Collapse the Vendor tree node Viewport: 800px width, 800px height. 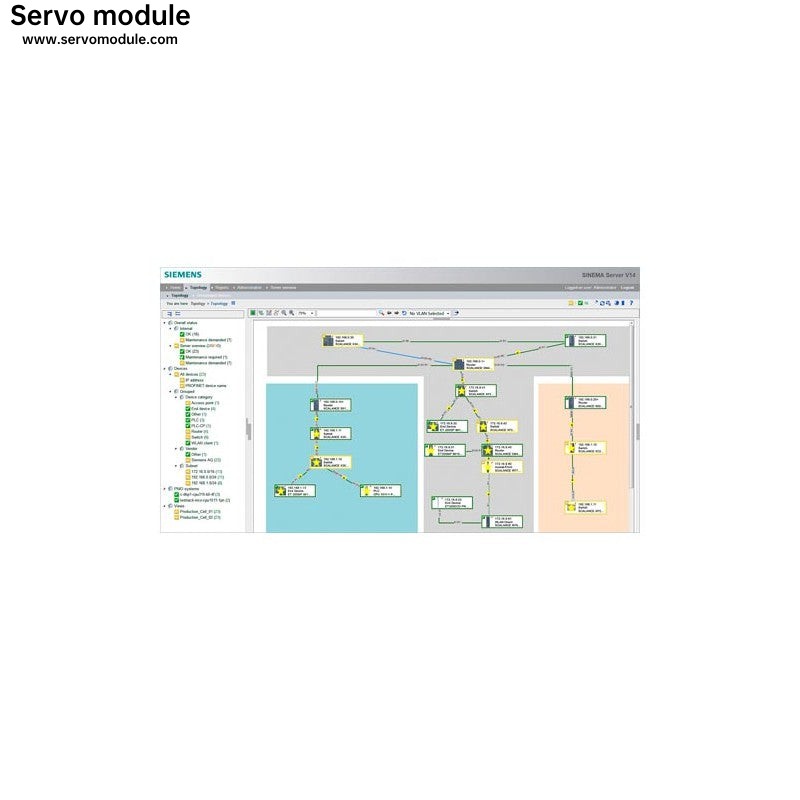[x=176, y=448]
